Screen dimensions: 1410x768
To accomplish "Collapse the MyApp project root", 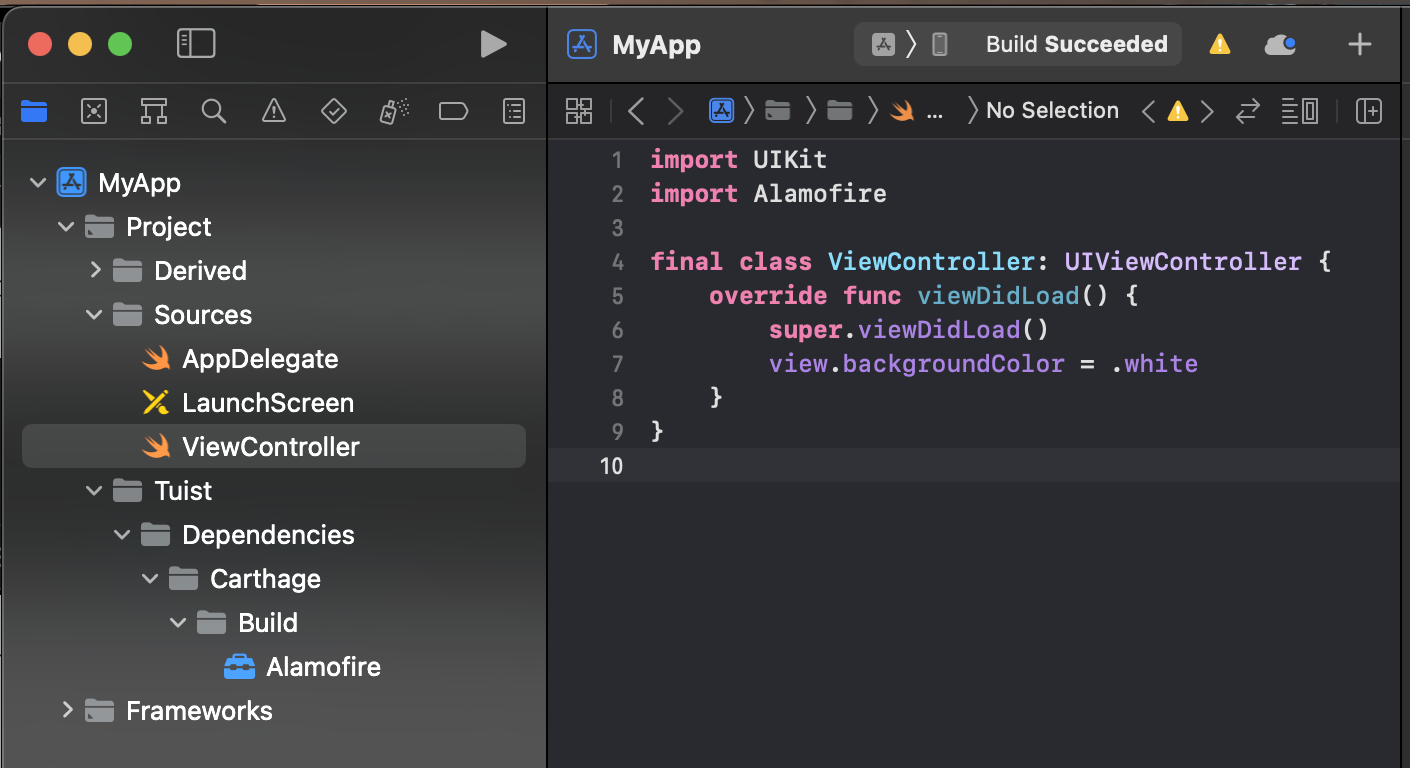I will pyautogui.click(x=38, y=183).
